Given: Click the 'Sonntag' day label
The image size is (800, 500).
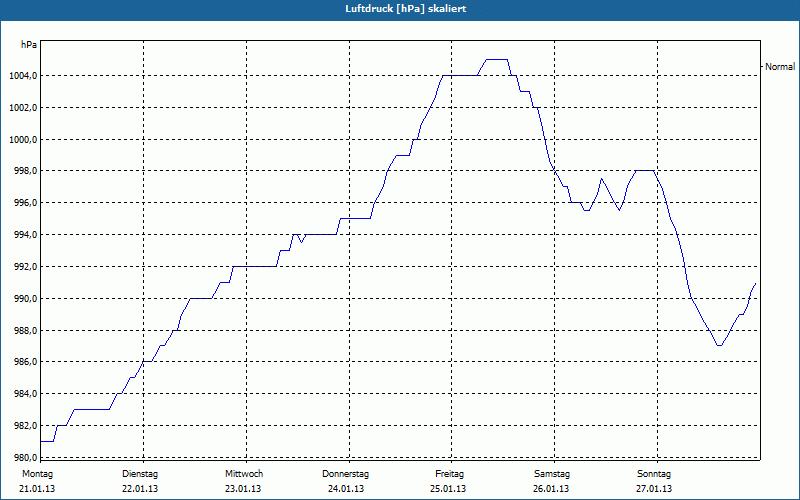Looking at the screenshot, I should 654,474.
